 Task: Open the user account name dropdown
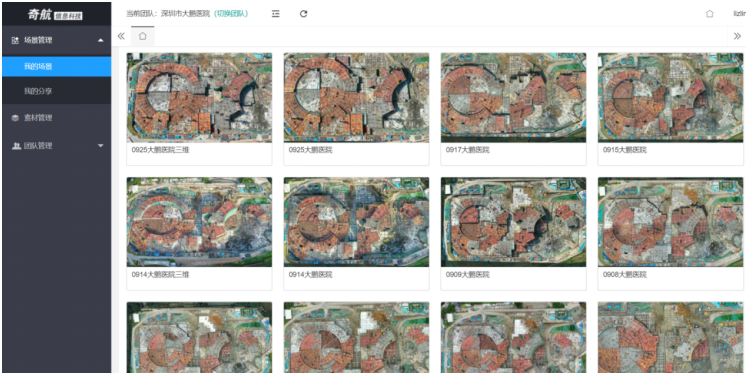click(x=739, y=14)
